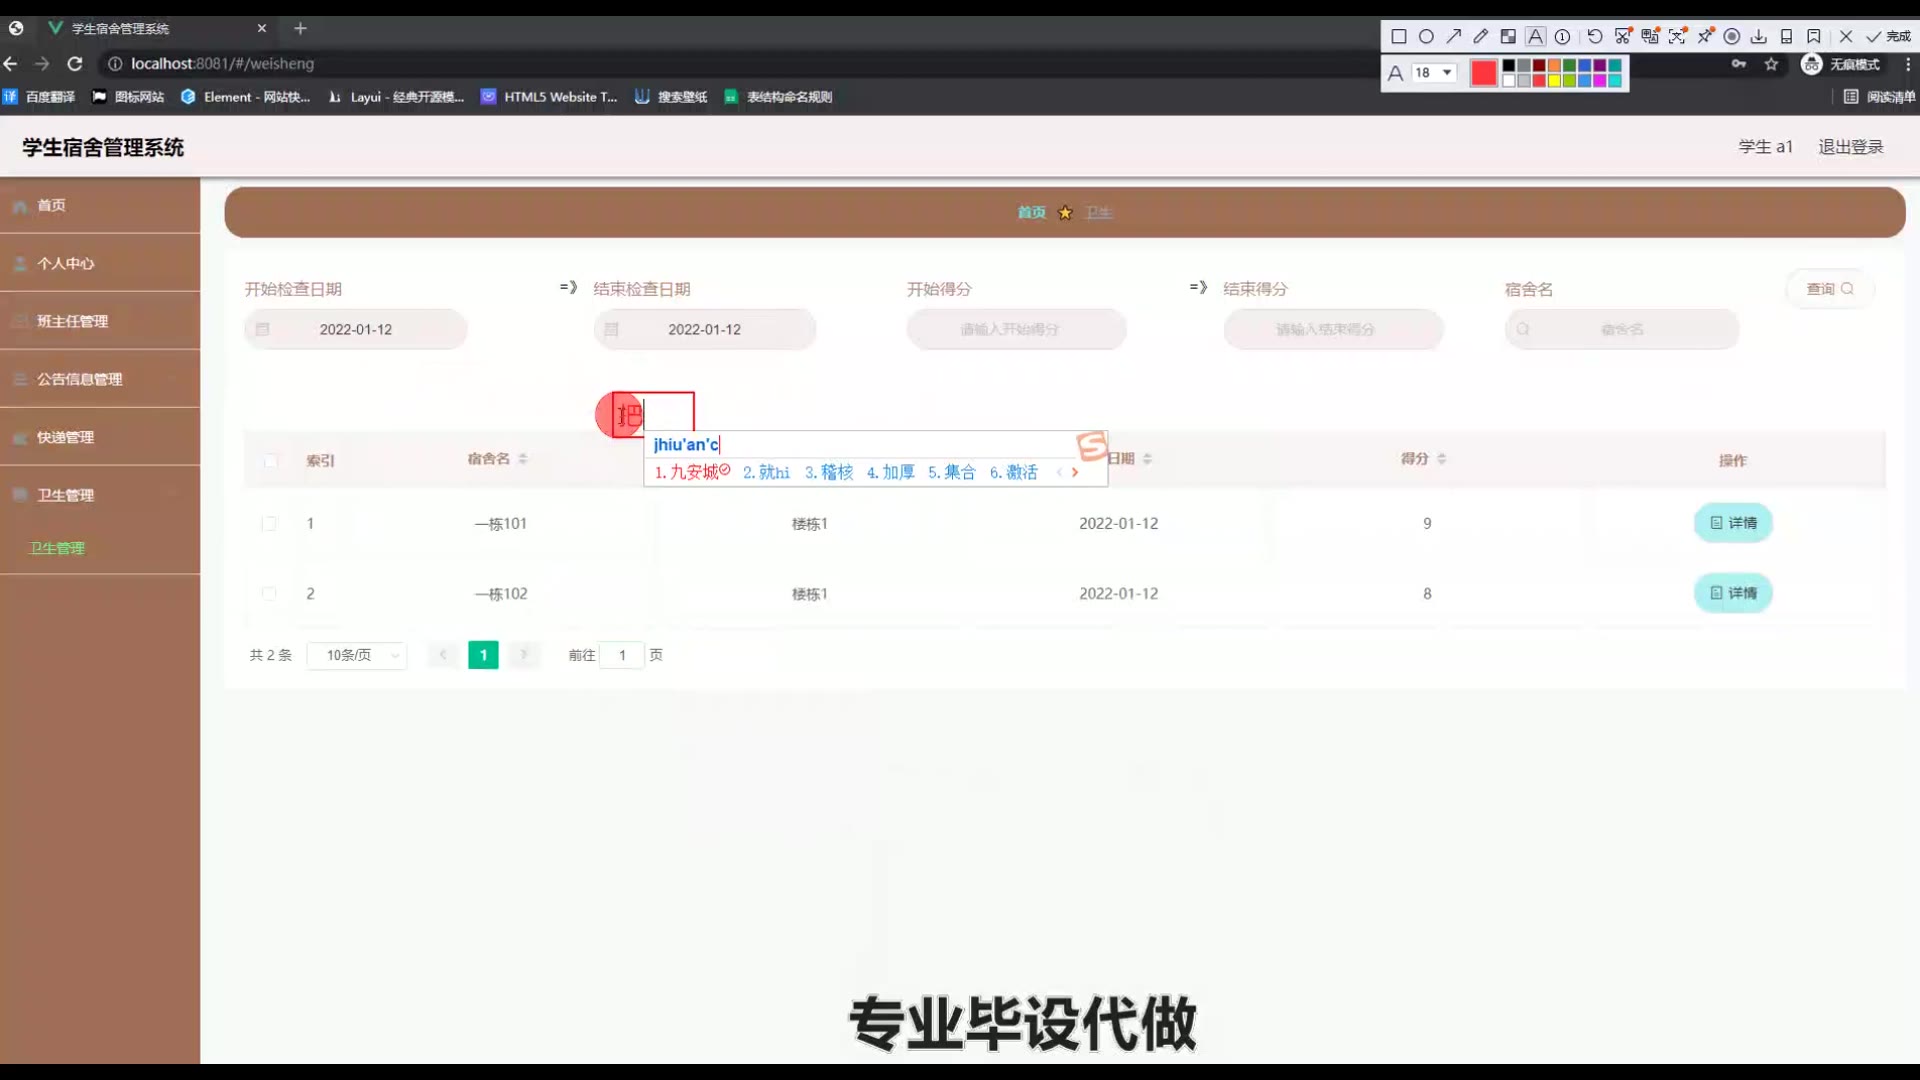Screen dimensions: 1920x1080
Task: Open the 开始检查日期 date picker
Action: click(x=356, y=329)
